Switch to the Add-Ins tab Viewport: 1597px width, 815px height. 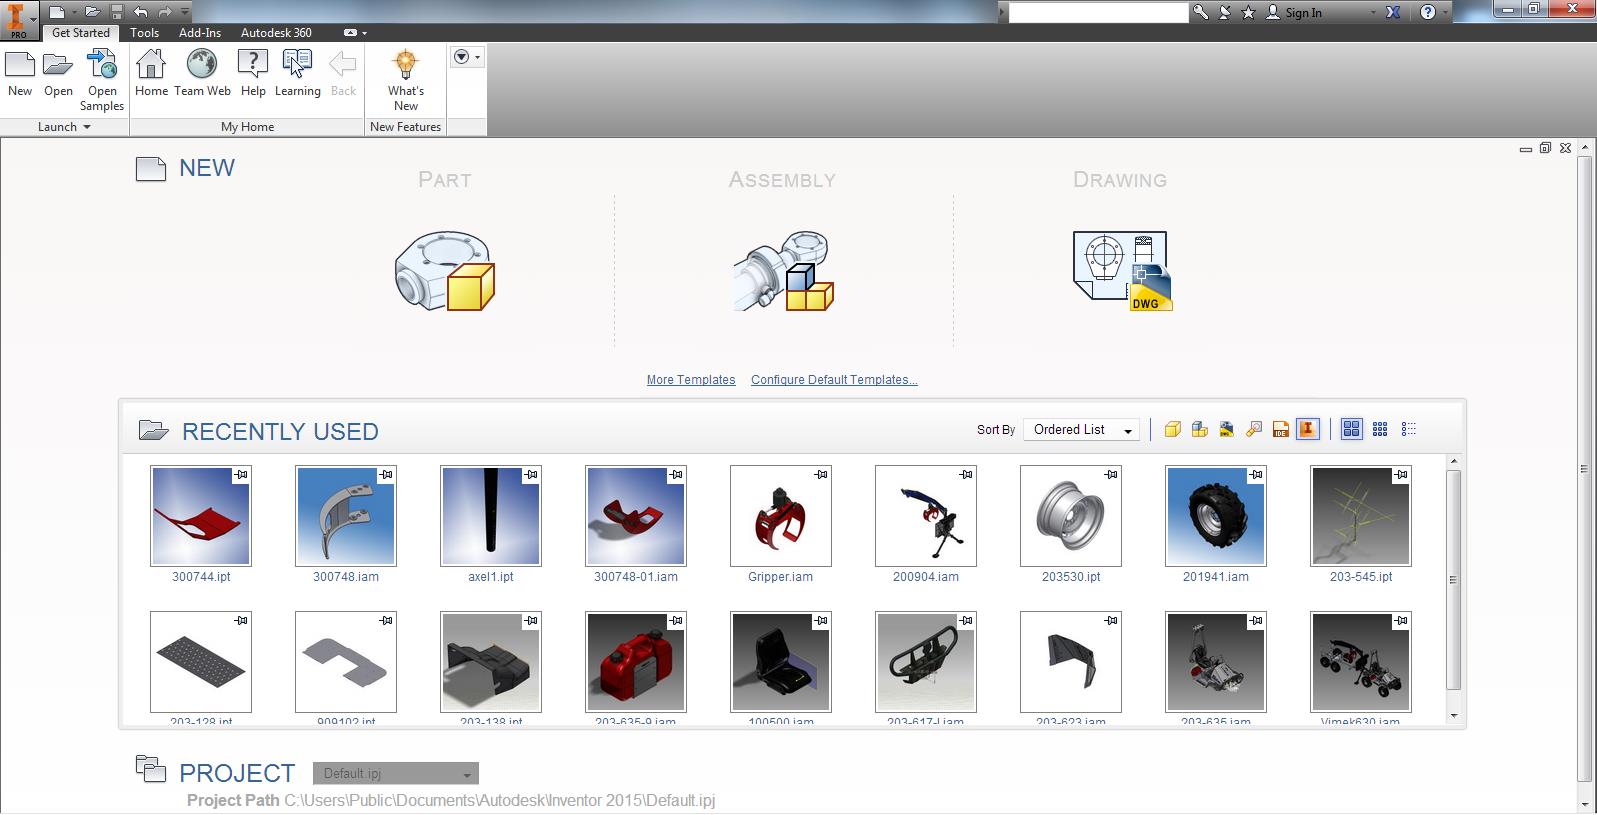200,33
